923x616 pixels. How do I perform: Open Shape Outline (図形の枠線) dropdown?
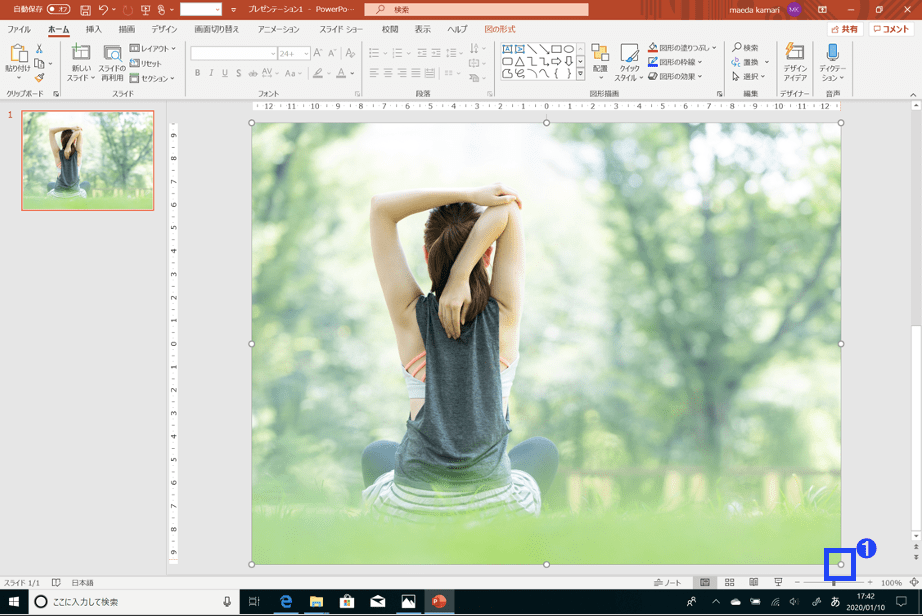(x=675, y=62)
